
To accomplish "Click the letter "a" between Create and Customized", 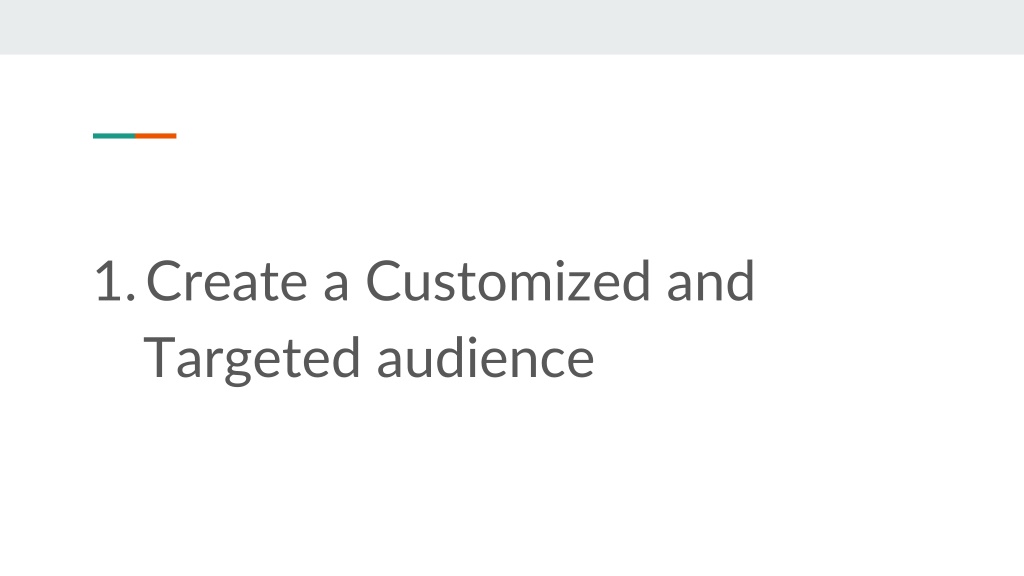I will tap(336, 287).
